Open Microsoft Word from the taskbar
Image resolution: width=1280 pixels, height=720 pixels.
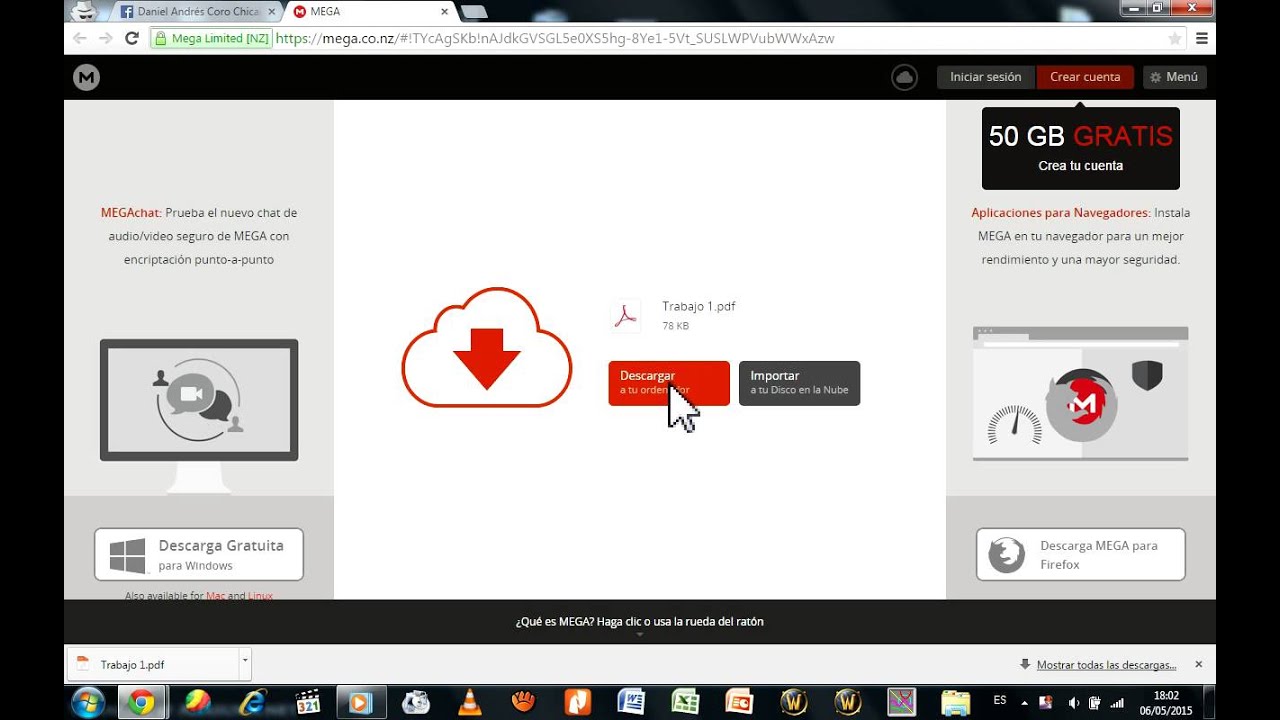click(631, 702)
